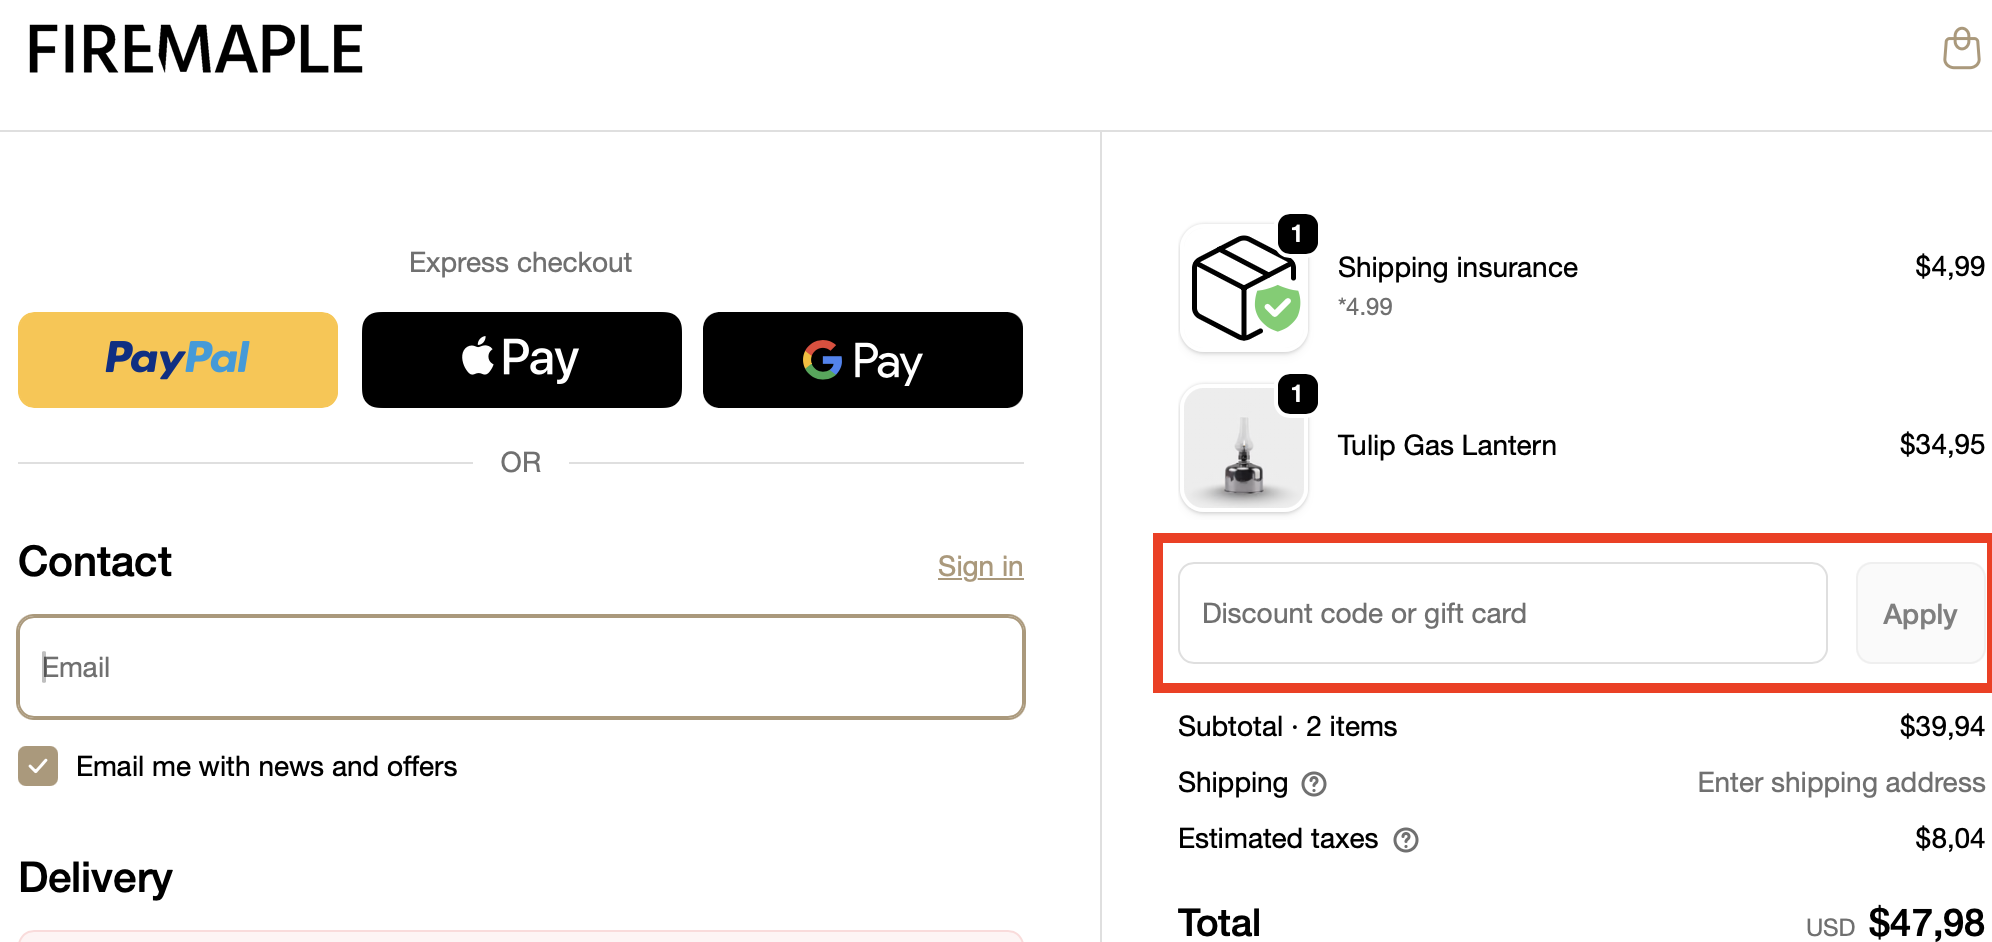Pay with PayPal express checkout
The height and width of the screenshot is (942, 1992).
tap(178, 360)
